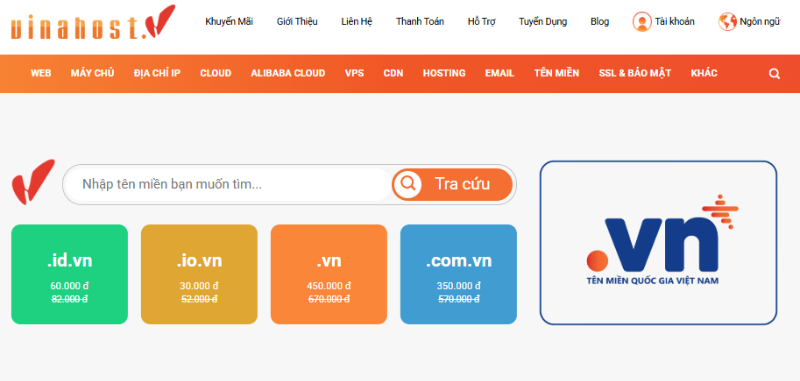
Task: Click struck-through 52.000 đ price
Action: 199,299
